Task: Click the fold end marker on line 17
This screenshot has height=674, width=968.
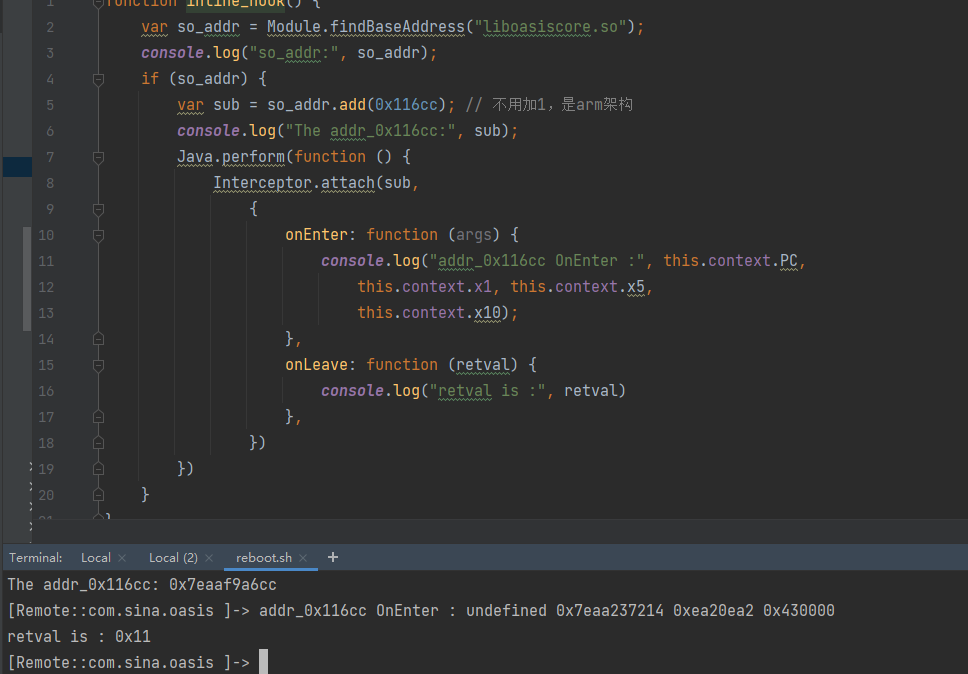Action: point(98,416)
